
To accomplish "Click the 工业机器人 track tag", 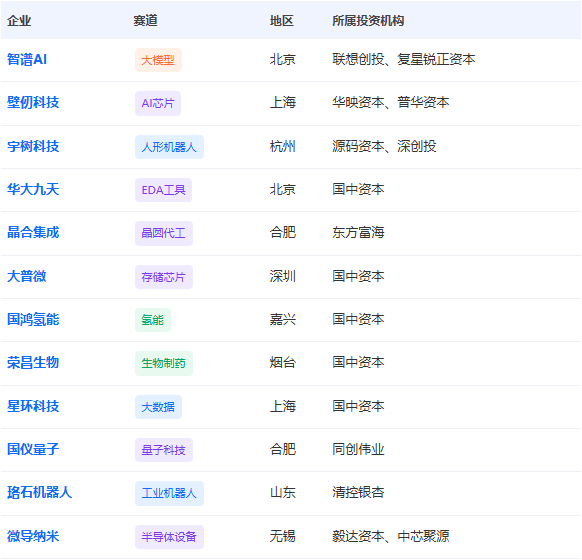I will (x=169, y=494).
